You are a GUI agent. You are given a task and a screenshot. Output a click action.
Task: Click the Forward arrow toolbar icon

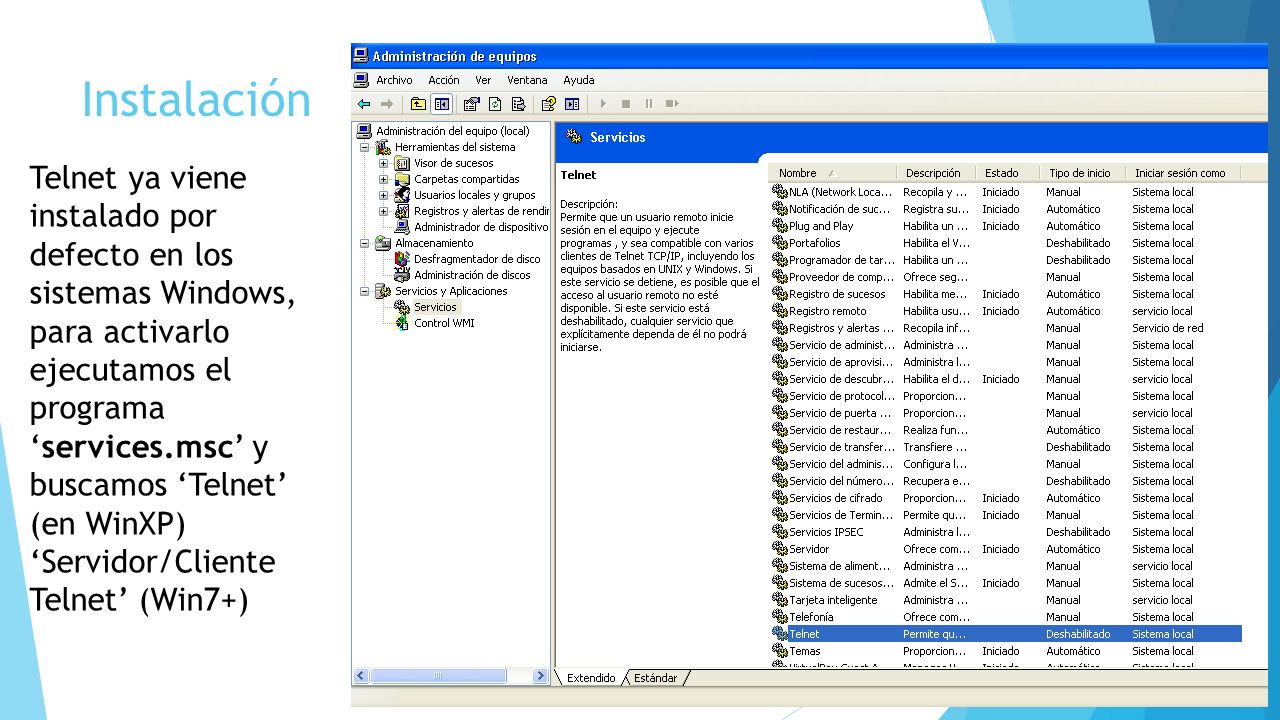(x=386, y=104)
